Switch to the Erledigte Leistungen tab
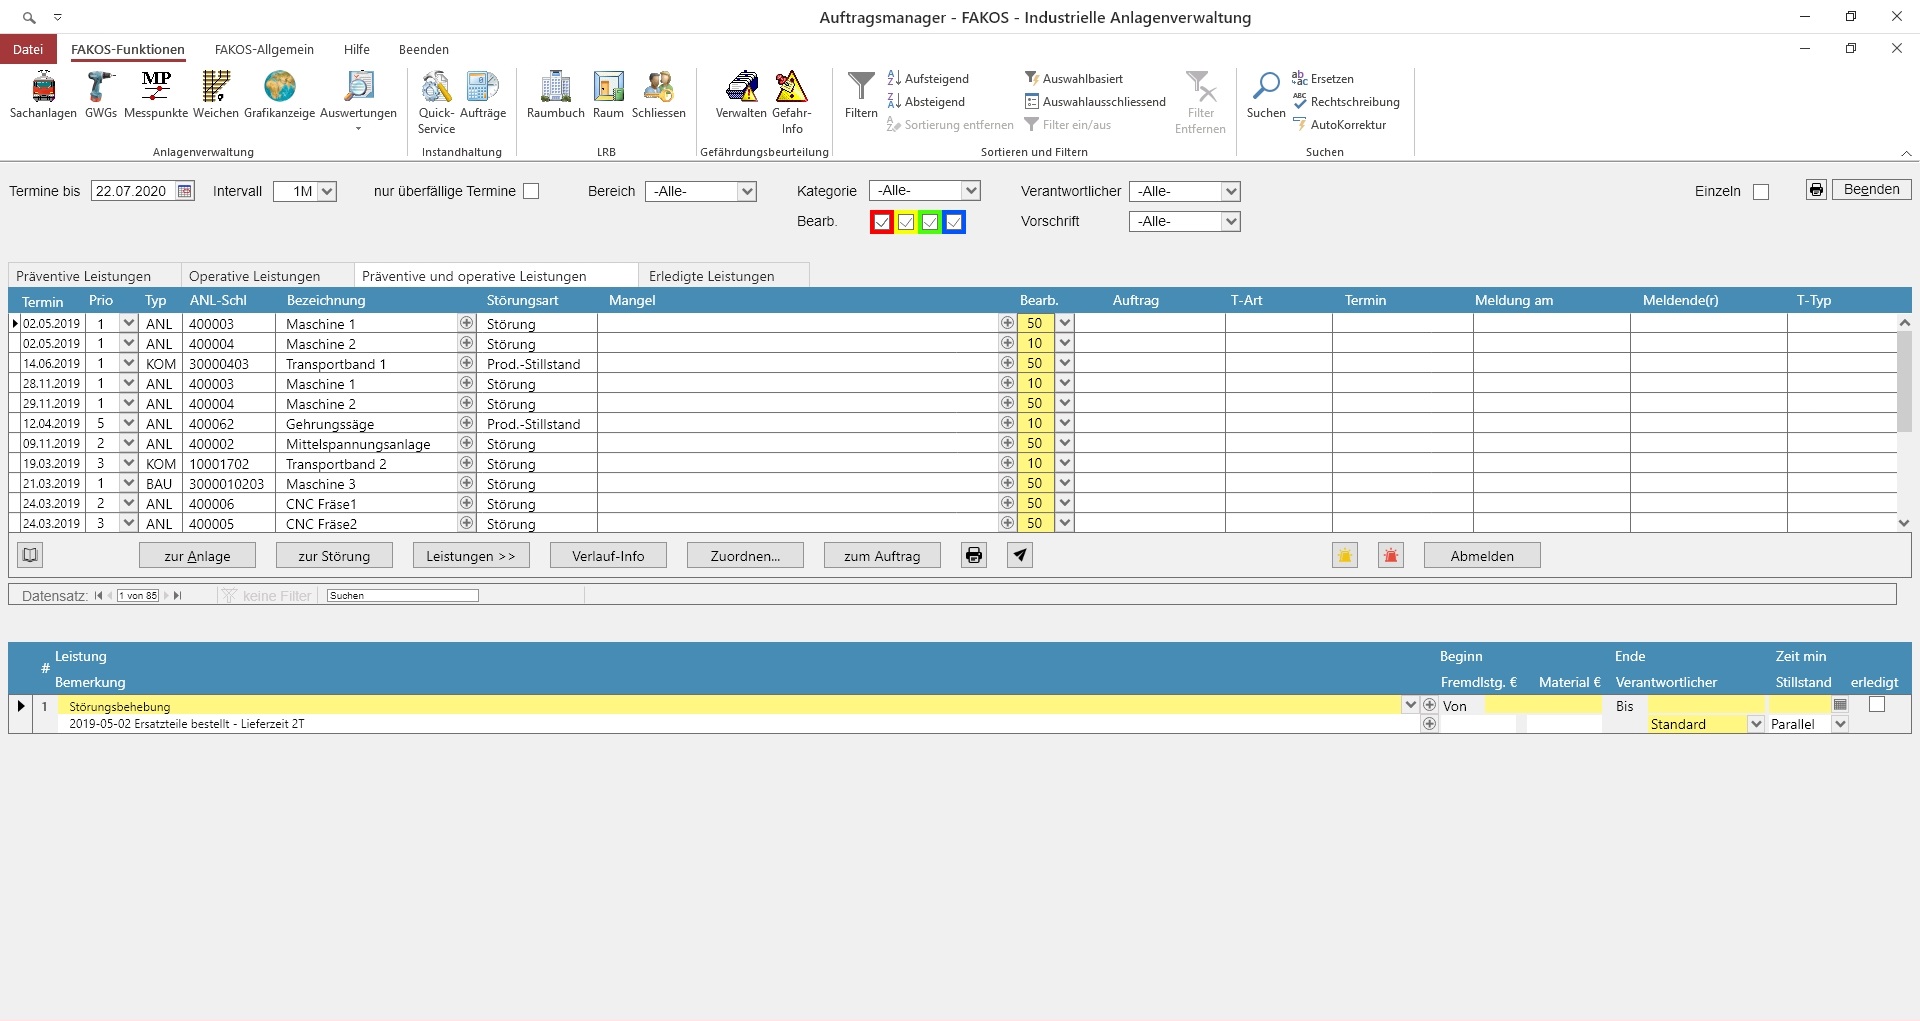This screenshot has width=1920, height=1021. (x=711, y=276)
